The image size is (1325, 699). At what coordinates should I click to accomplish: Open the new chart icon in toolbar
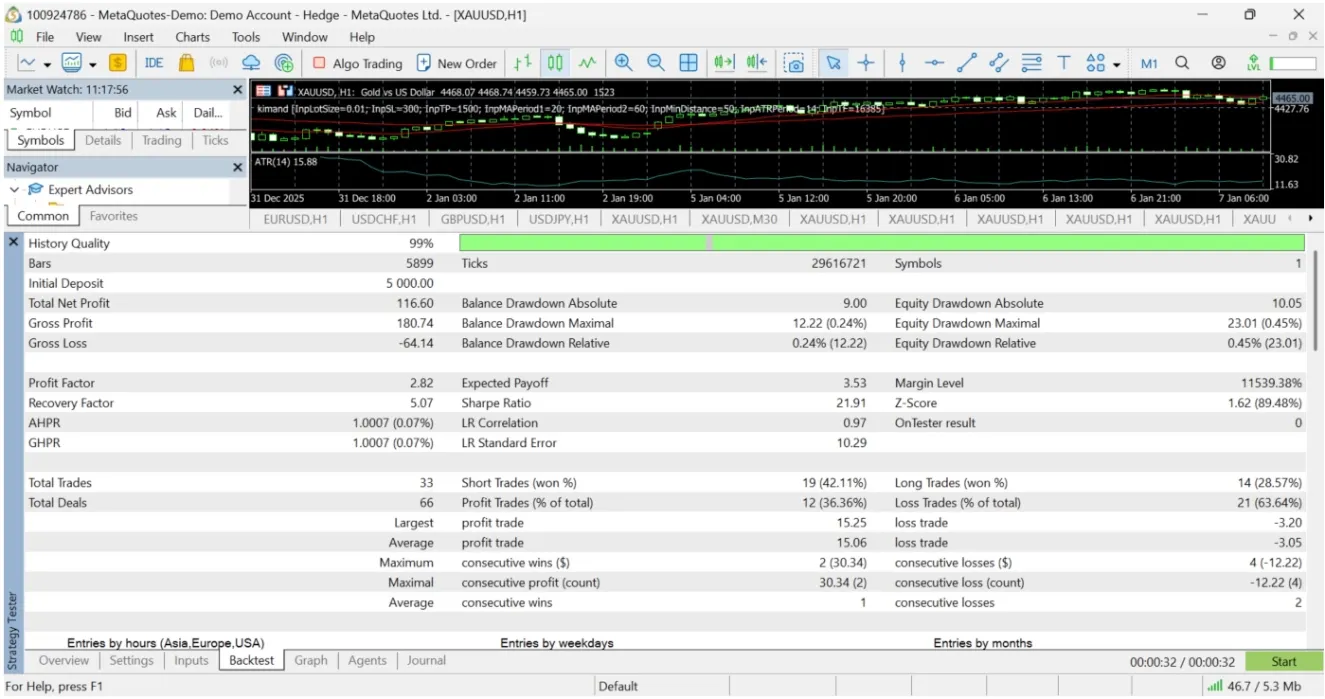click(26, 63)
